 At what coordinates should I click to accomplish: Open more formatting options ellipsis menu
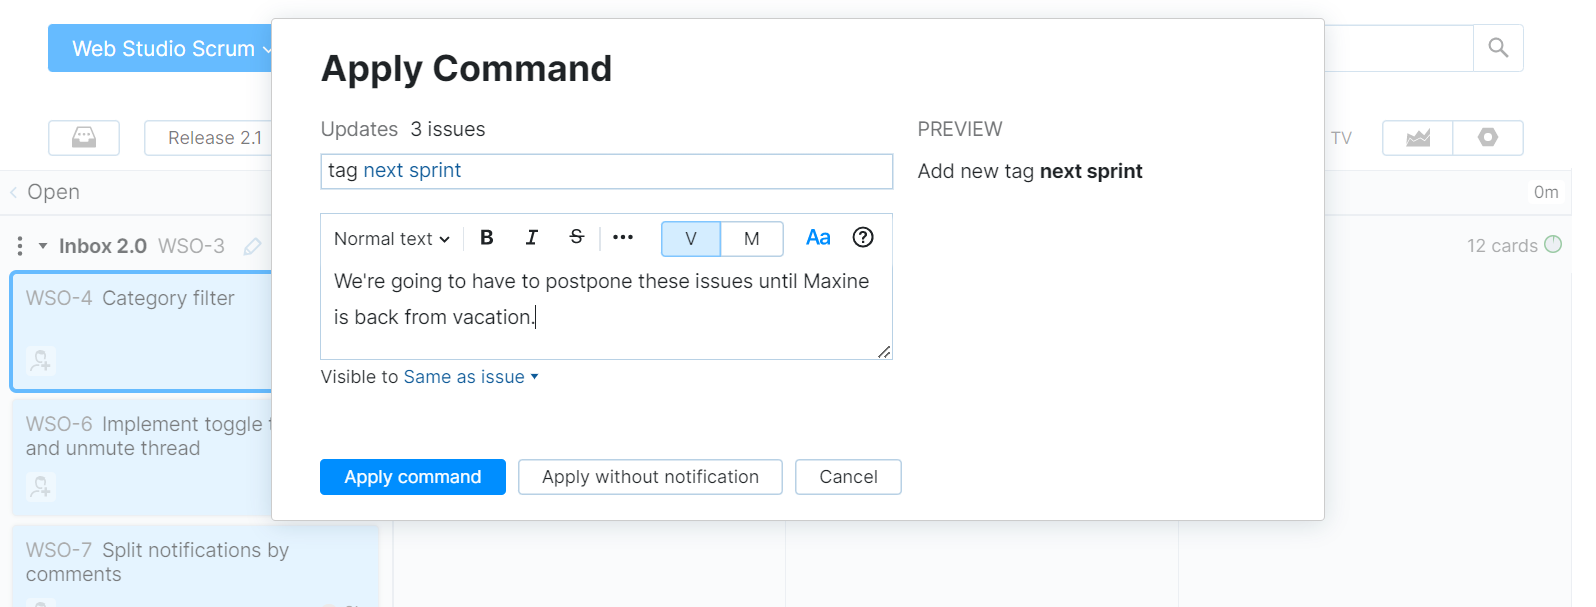click(x=623, y=238)
